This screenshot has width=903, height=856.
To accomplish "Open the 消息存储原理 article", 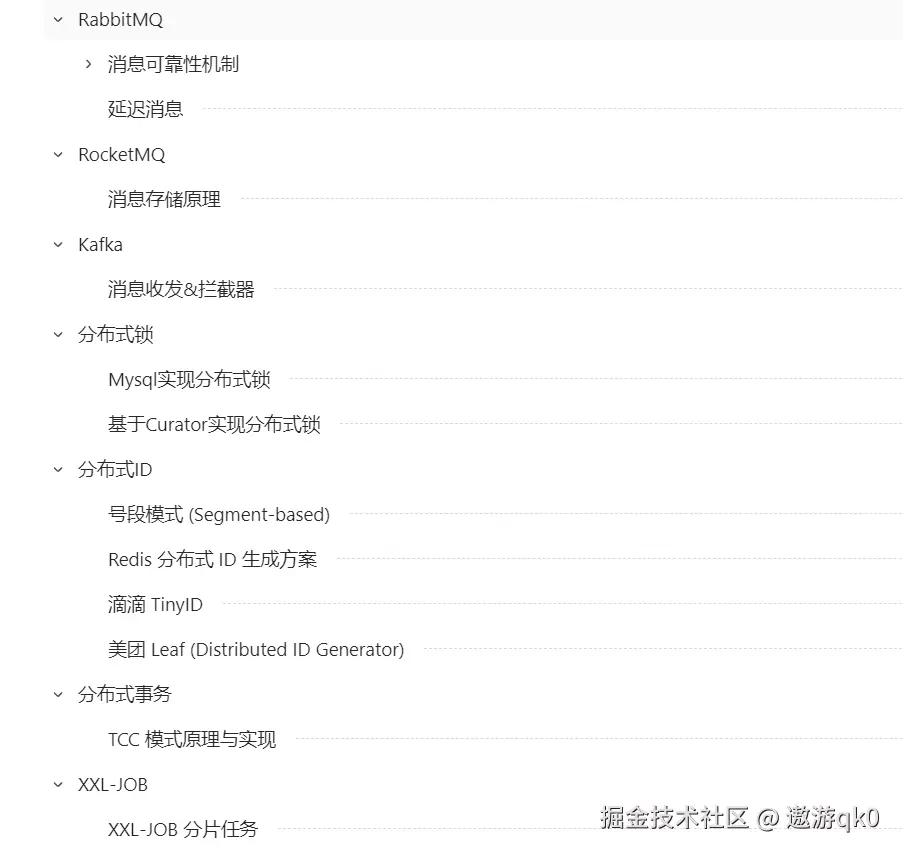I will coord(164,199).
